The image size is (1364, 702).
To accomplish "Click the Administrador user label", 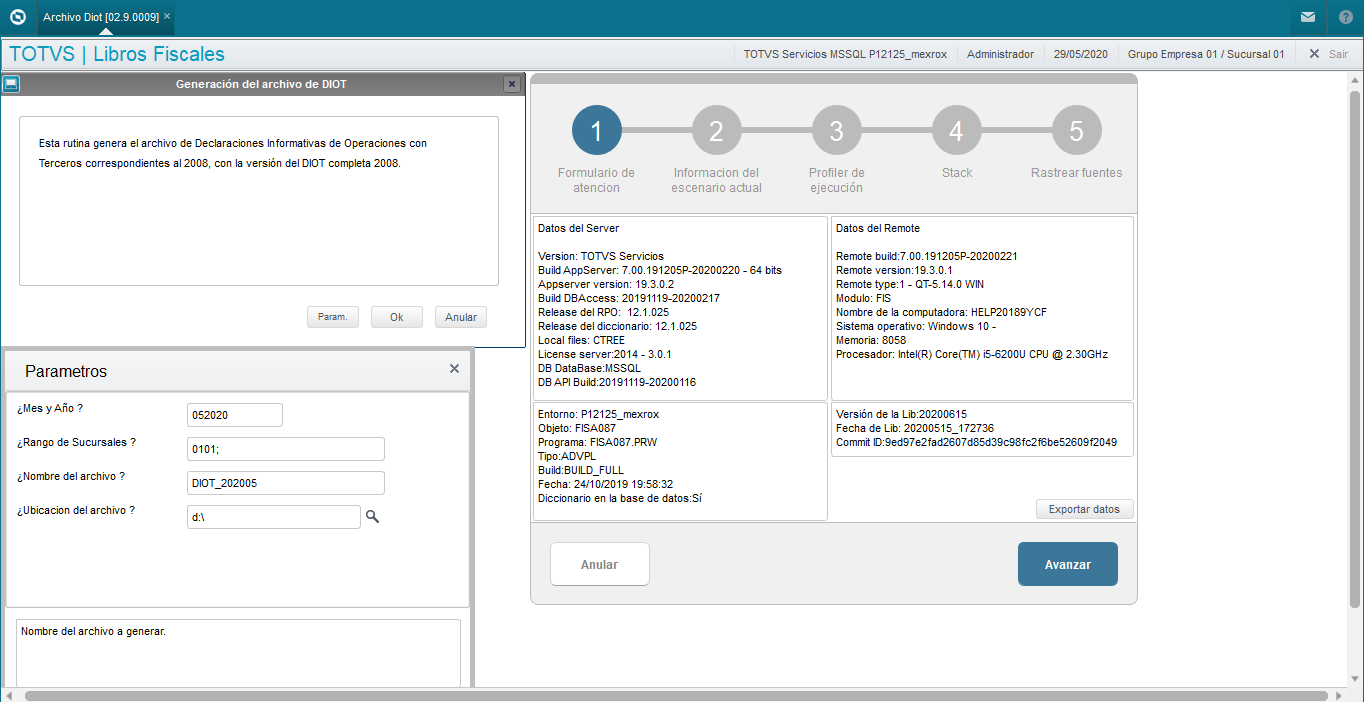I will coord(1000,54).
